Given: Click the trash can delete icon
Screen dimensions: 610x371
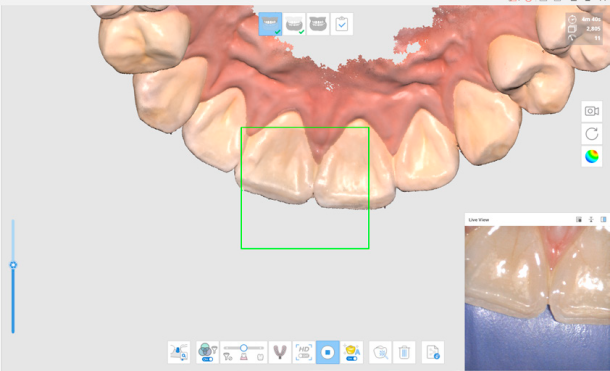Looking at the screenshot, I should pos(404,352).
